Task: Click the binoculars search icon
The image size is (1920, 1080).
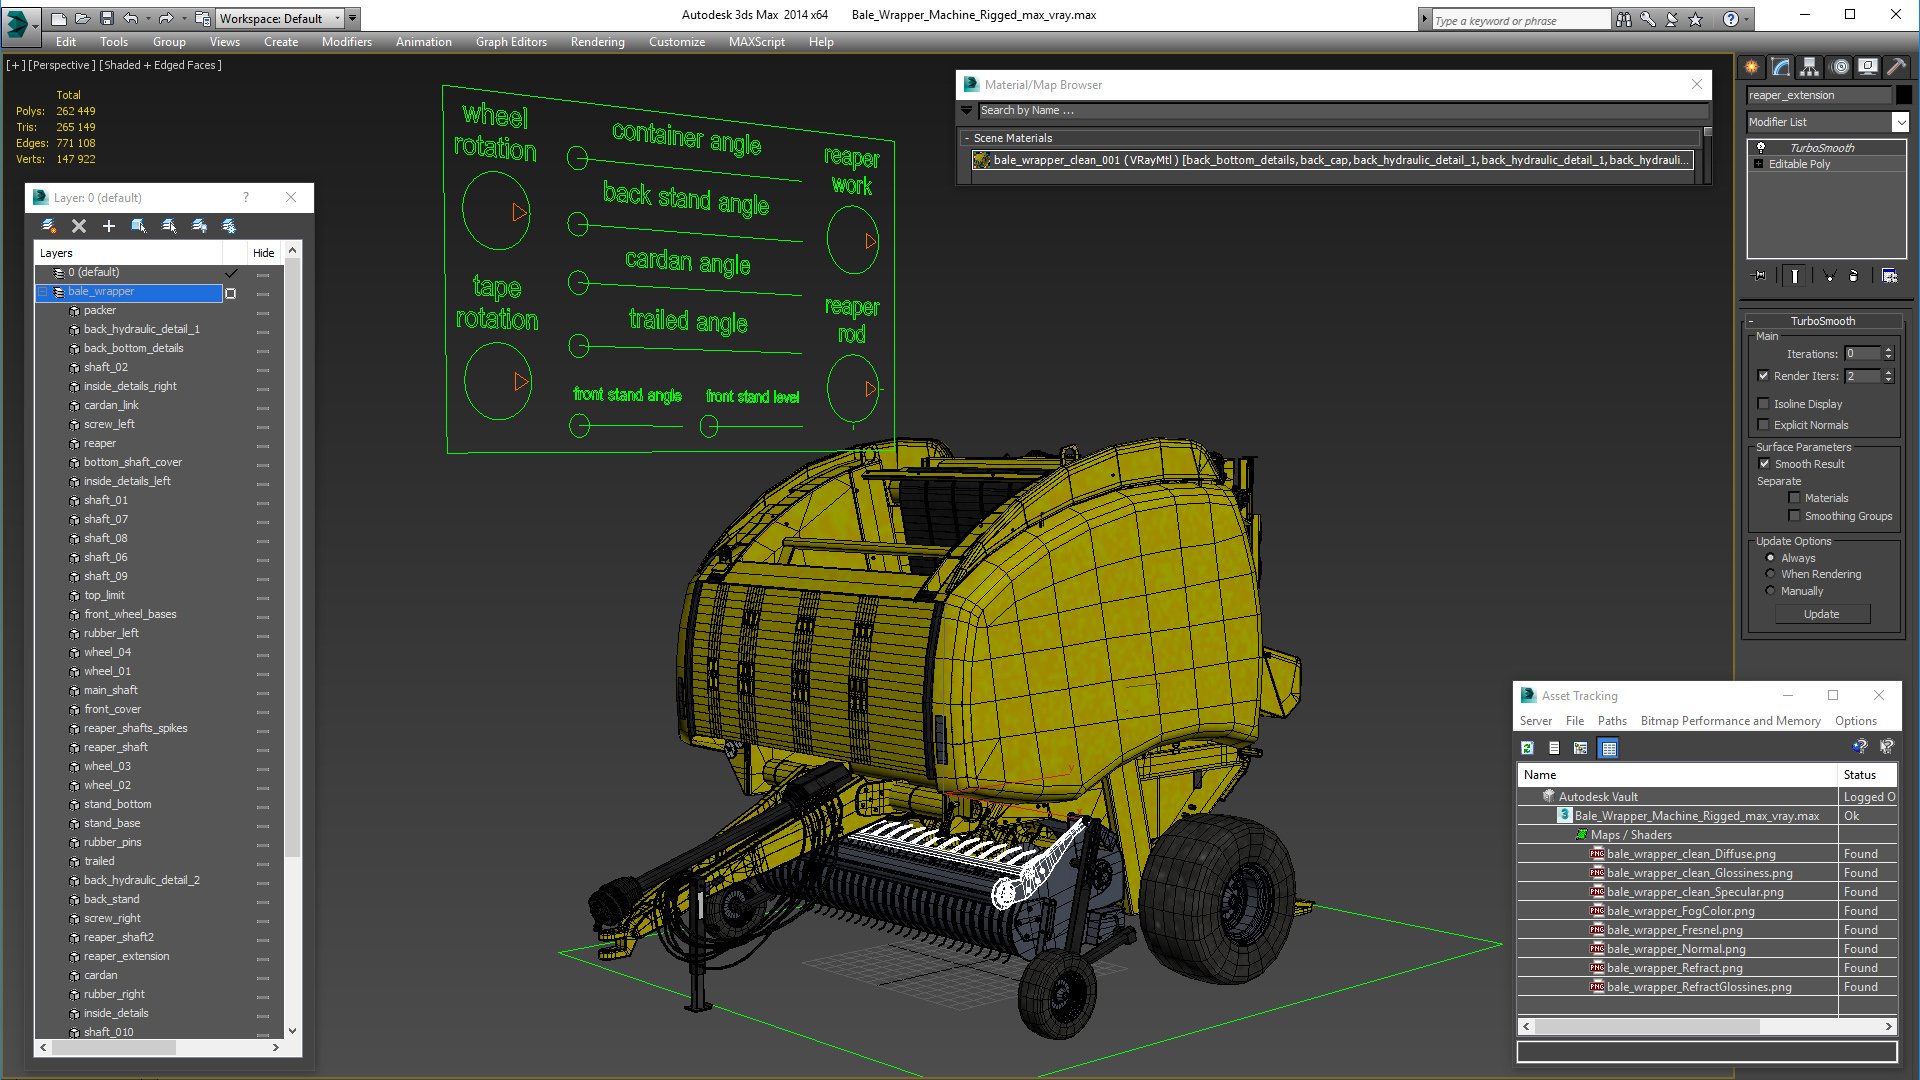Action: 1623,19
